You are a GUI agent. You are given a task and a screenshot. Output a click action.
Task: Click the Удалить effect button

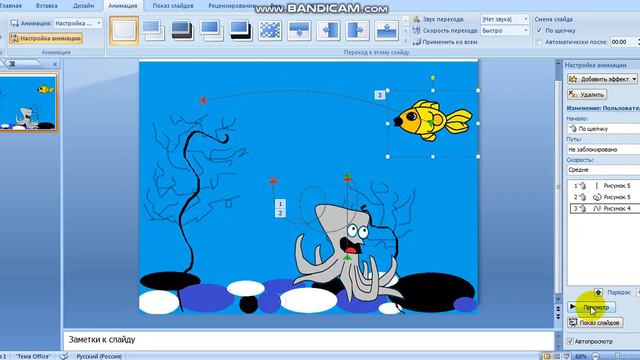tap(587, 95)
